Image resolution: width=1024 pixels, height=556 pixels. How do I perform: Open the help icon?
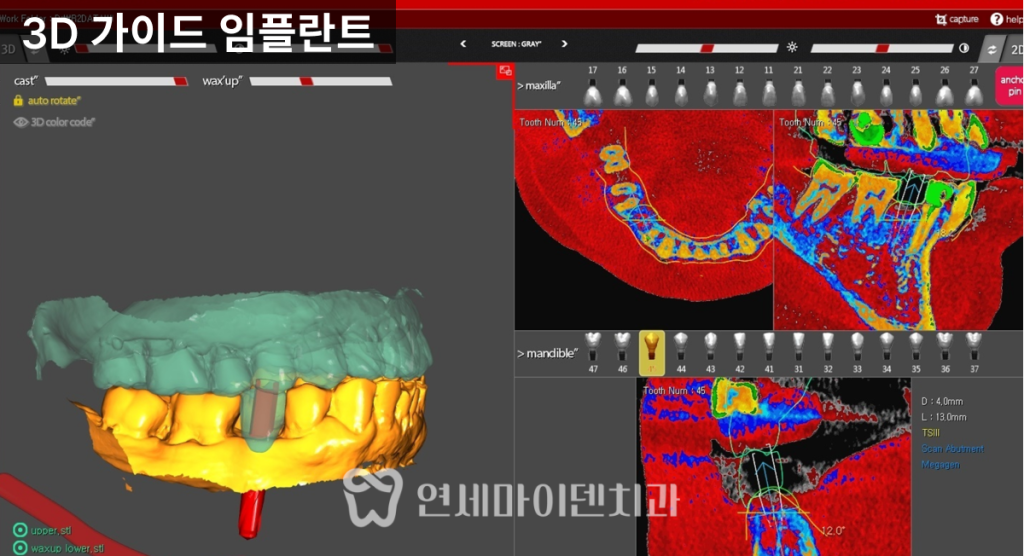point(996,19)
